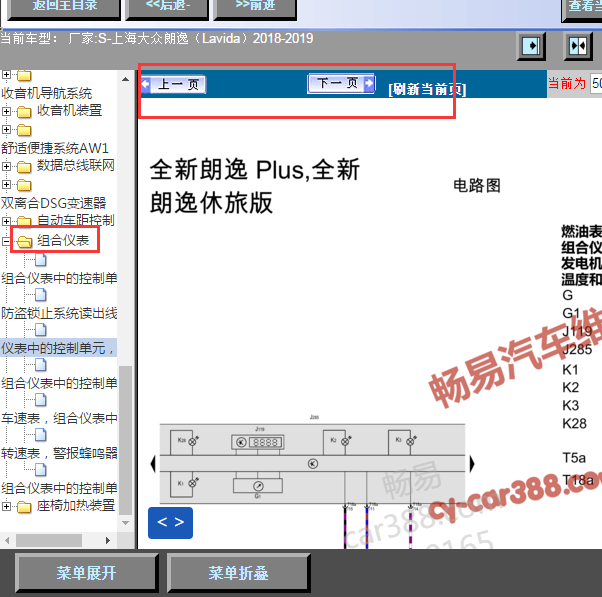Click tree horizontal scroll left arrow
This screenshot has height=597, width=602.
coord(7,541)
